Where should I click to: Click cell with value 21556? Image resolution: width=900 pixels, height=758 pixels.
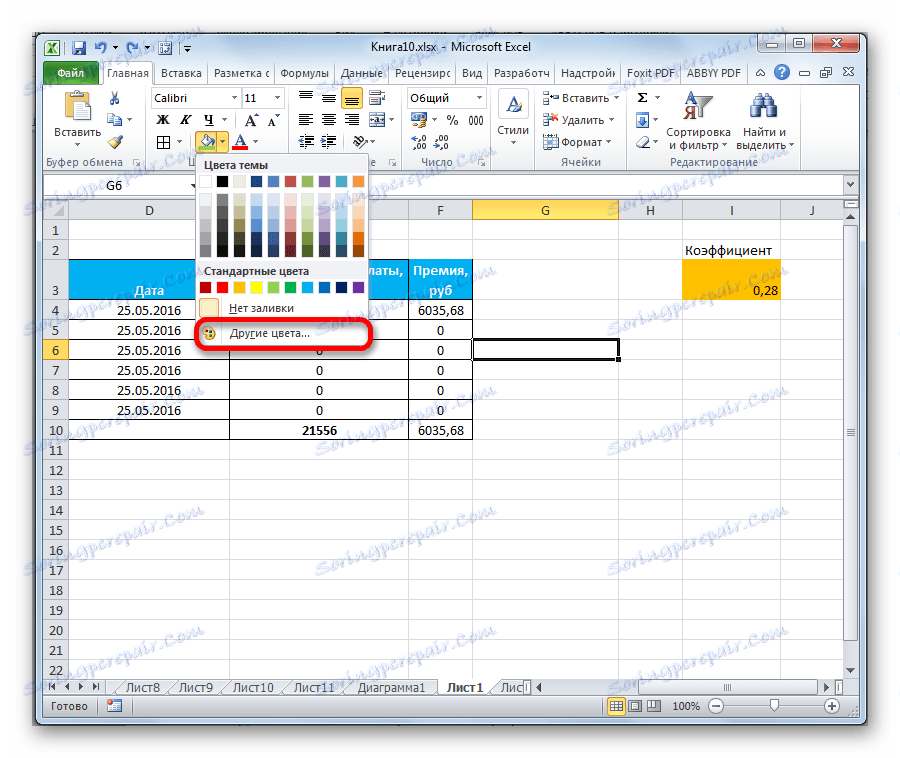319,430
